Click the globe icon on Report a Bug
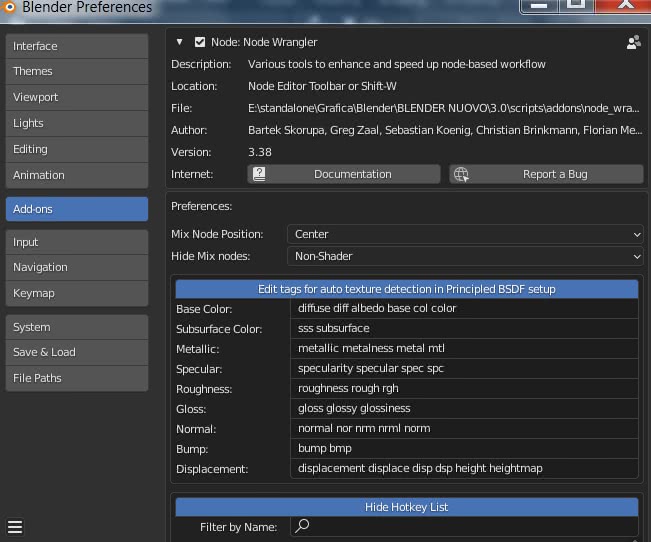 461,174
